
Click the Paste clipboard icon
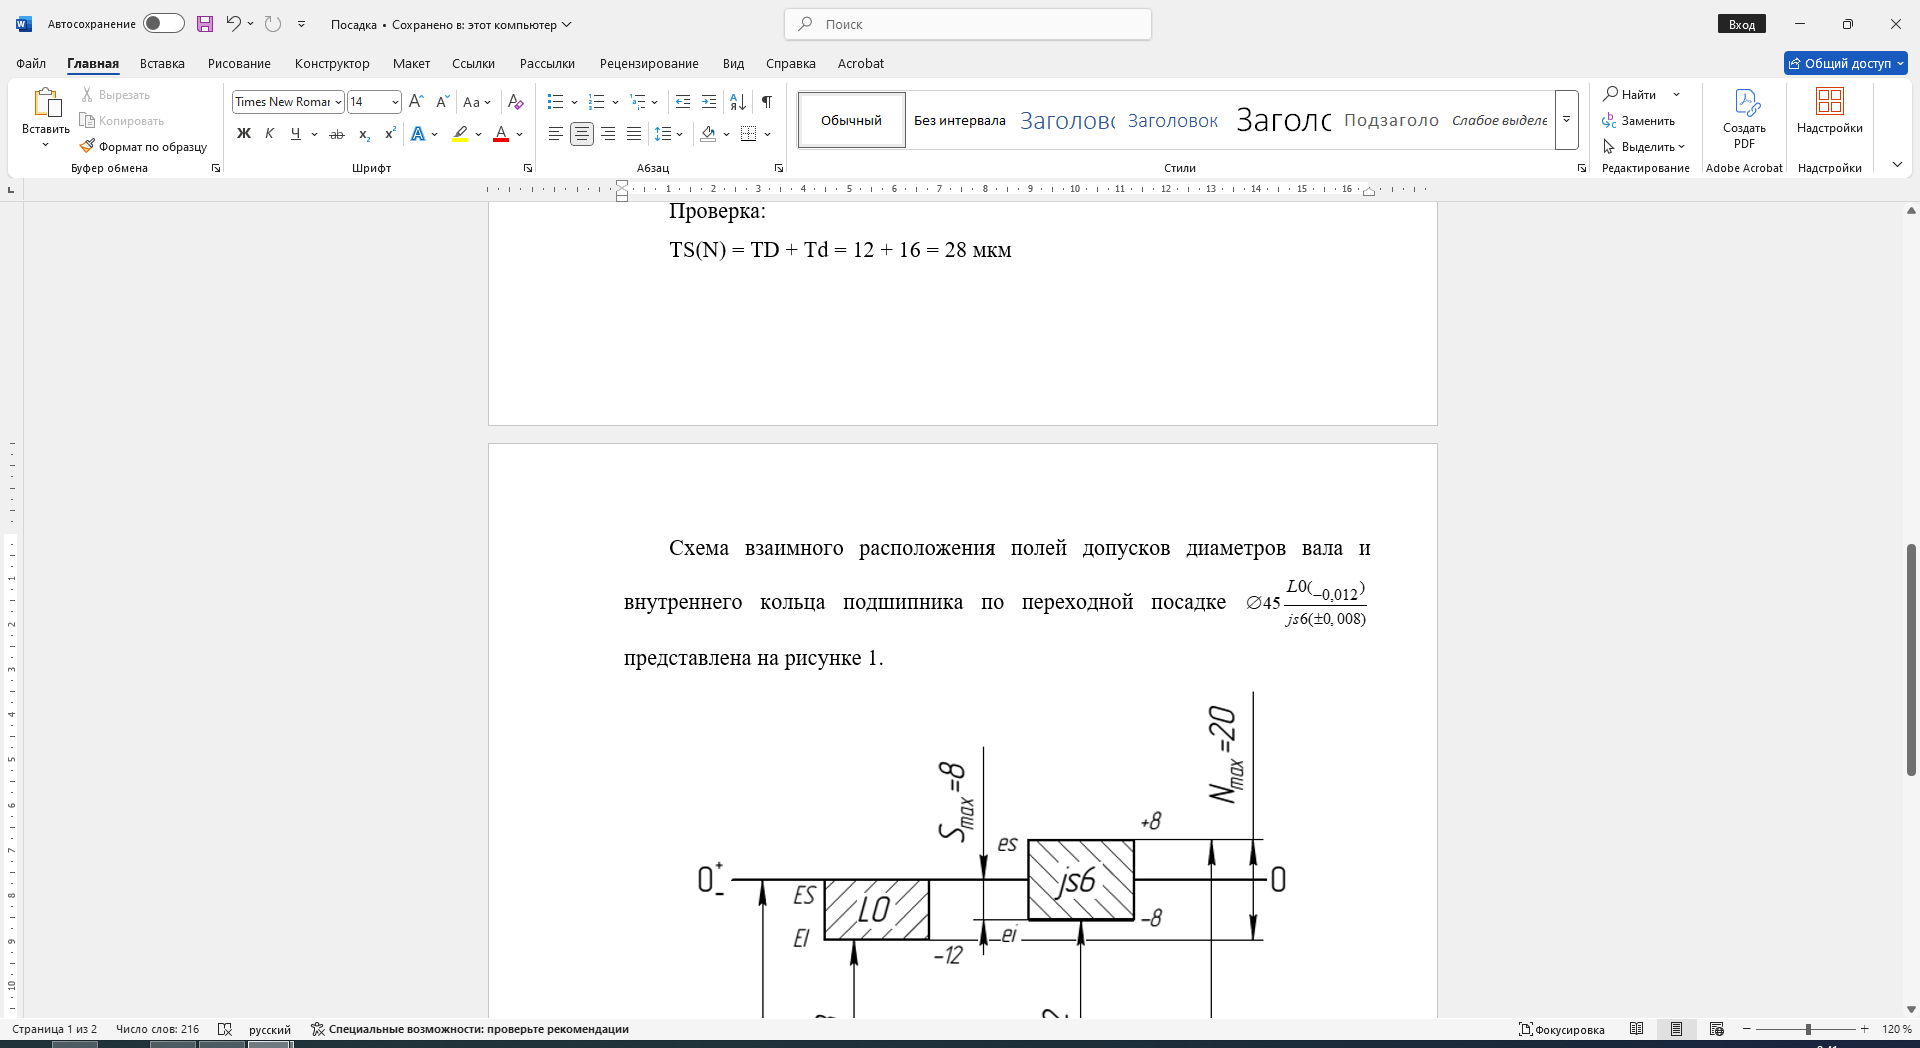click(x=46, y=102)
